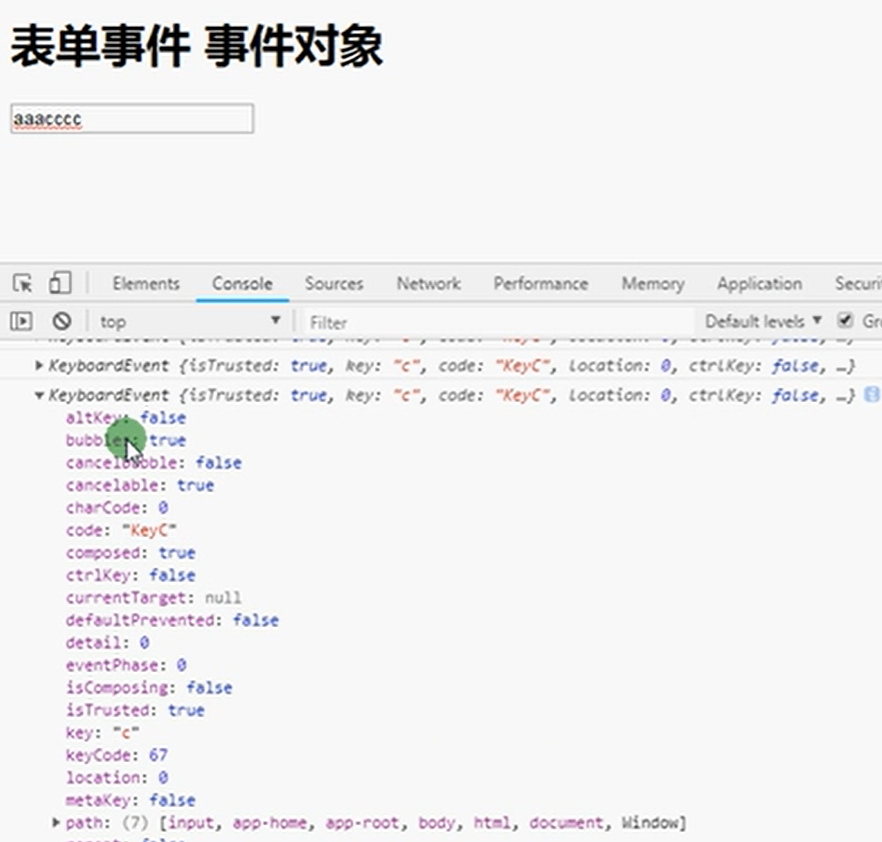The image size is (882, 842).
Task: Open the Application tab
Action: click(759, 283)
